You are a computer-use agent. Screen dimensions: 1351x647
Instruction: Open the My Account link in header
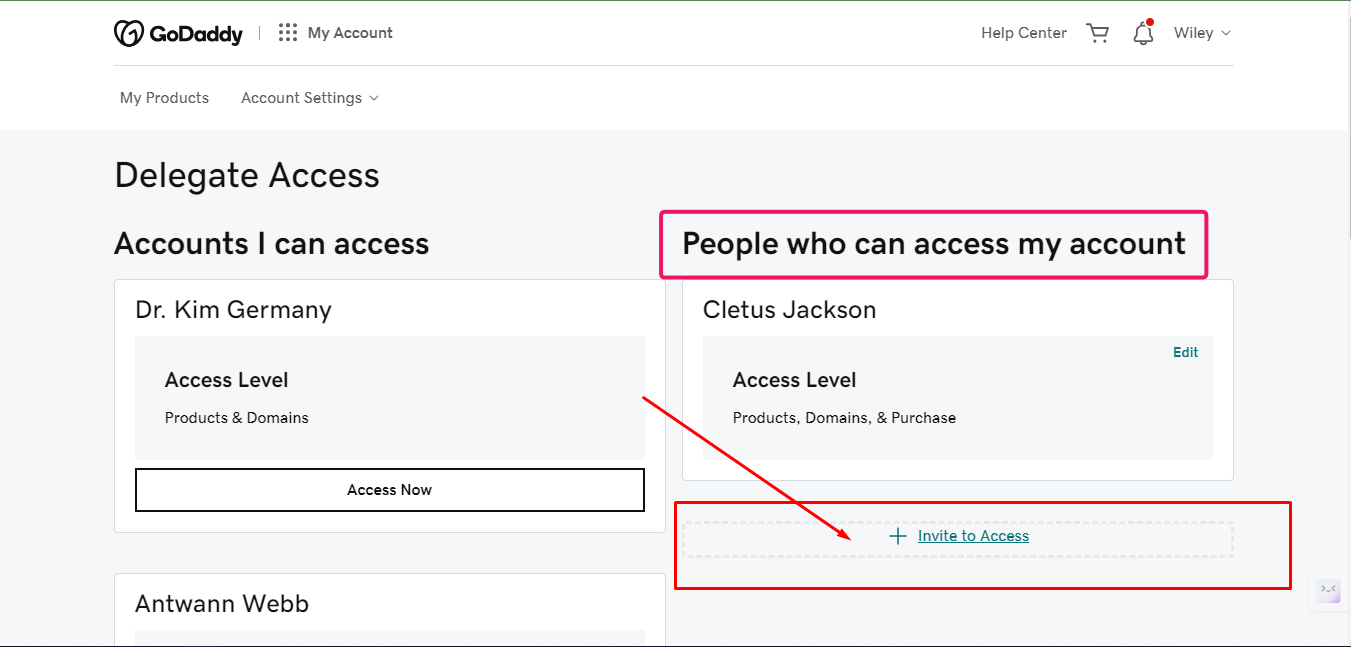(350, 33)
